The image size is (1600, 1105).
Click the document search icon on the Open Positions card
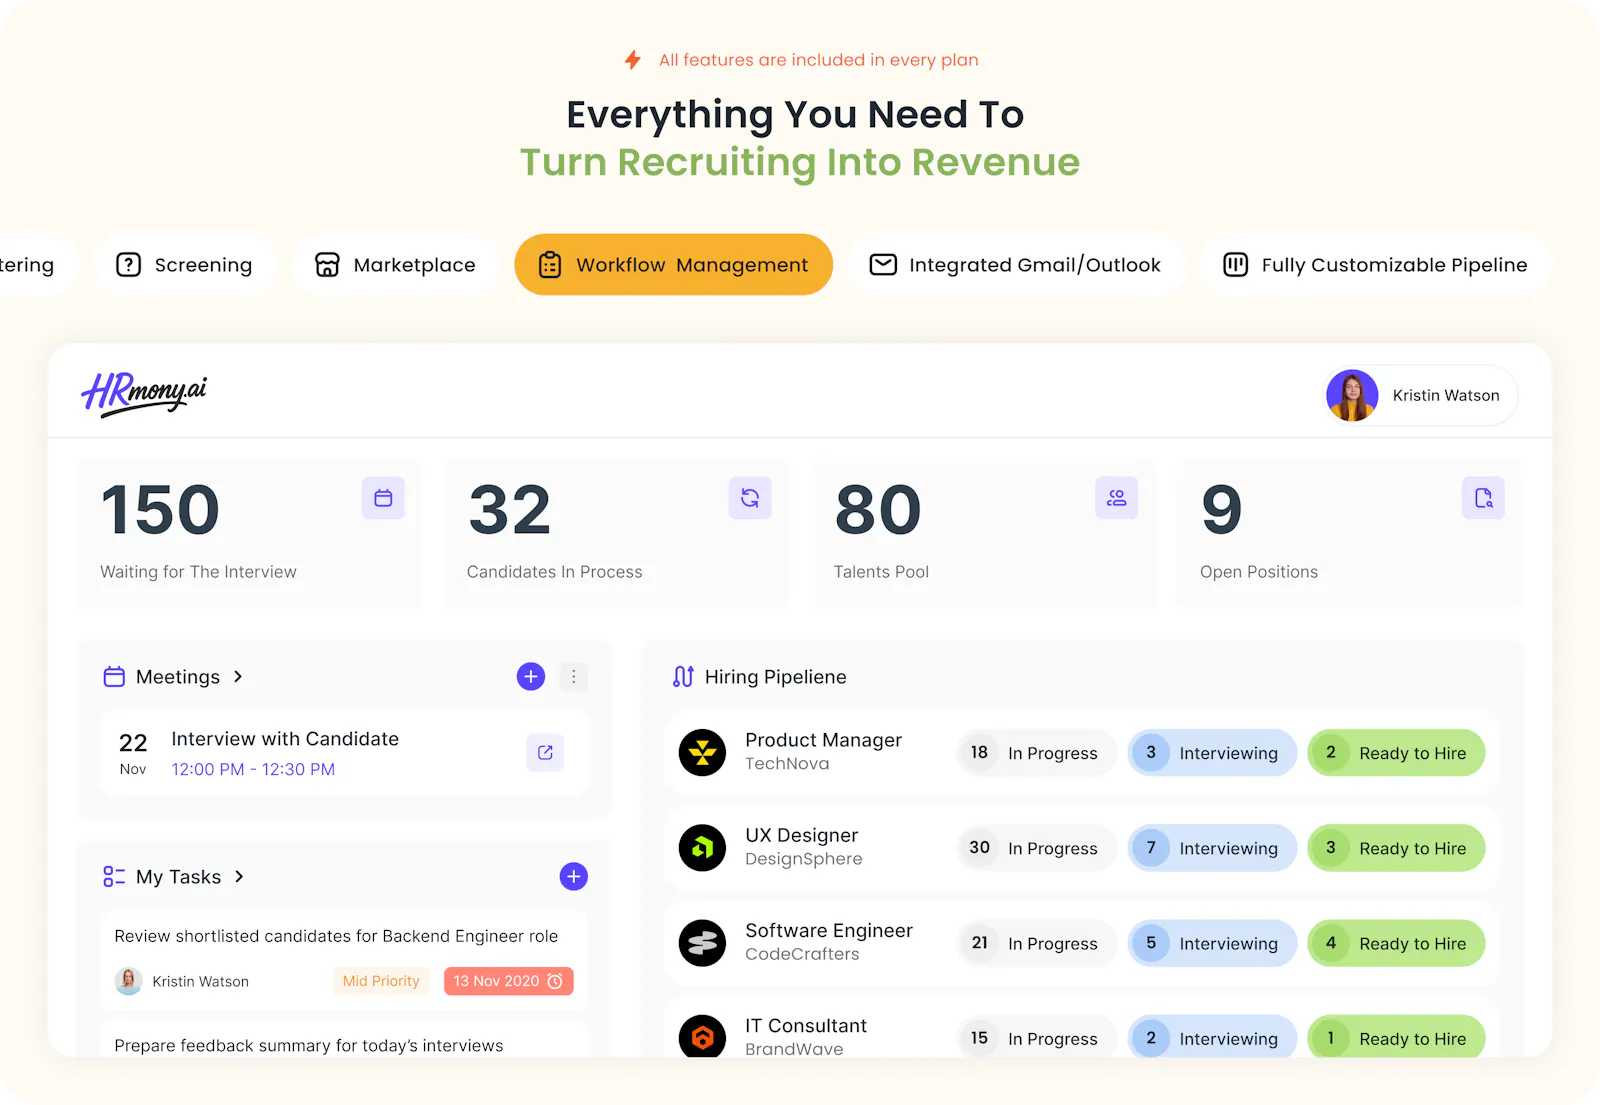pyautogui.click(x=1483, y=498)
